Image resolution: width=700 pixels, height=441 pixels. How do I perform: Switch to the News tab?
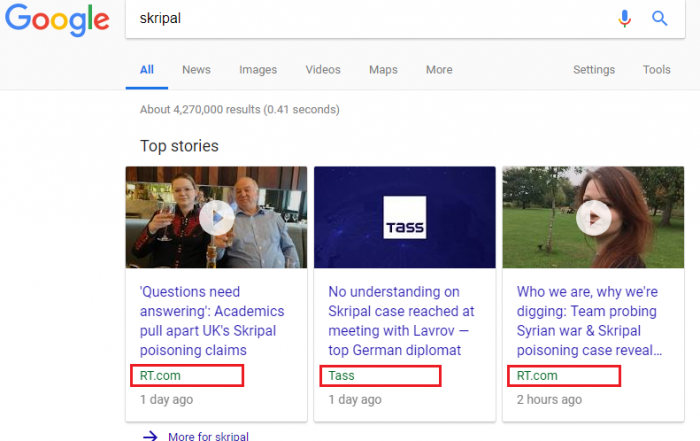[x=196, y=70]
